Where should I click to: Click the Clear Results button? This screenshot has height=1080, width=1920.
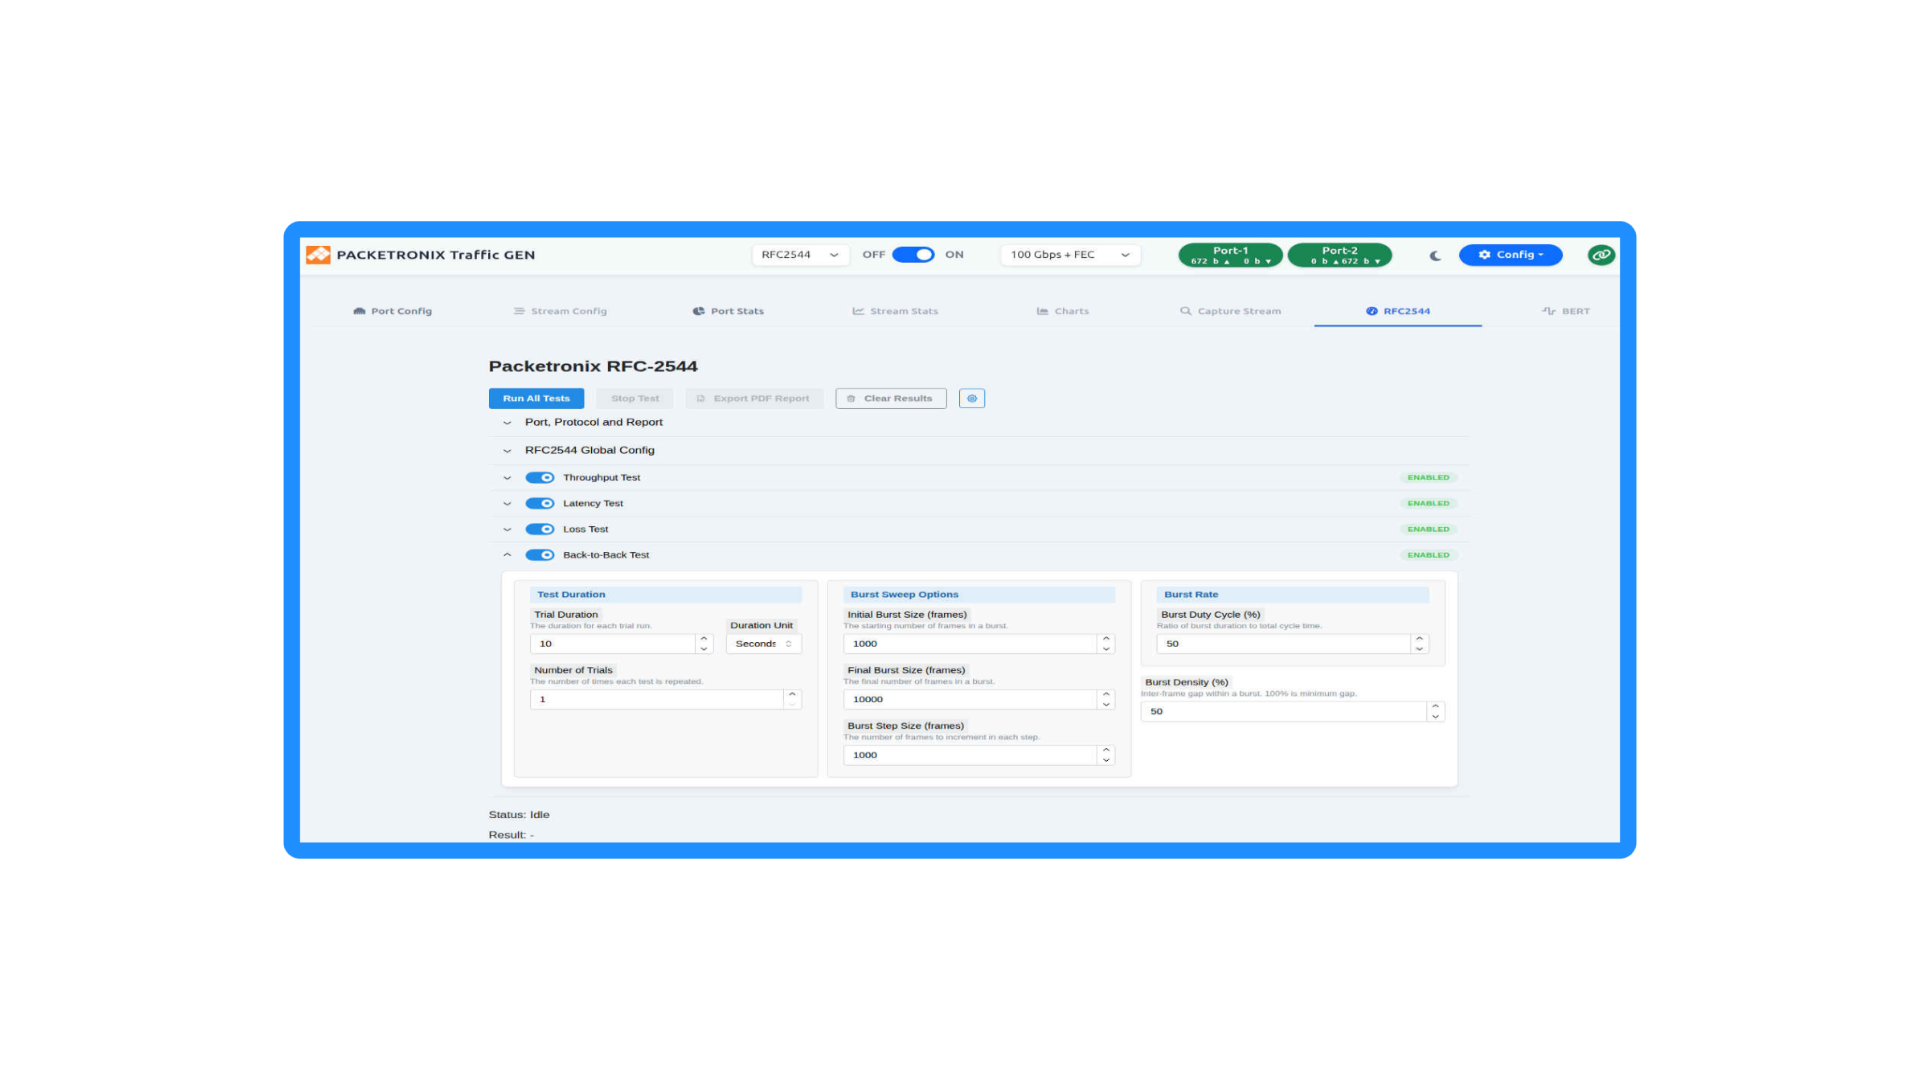pyautogui.click(x=890, y=398)
